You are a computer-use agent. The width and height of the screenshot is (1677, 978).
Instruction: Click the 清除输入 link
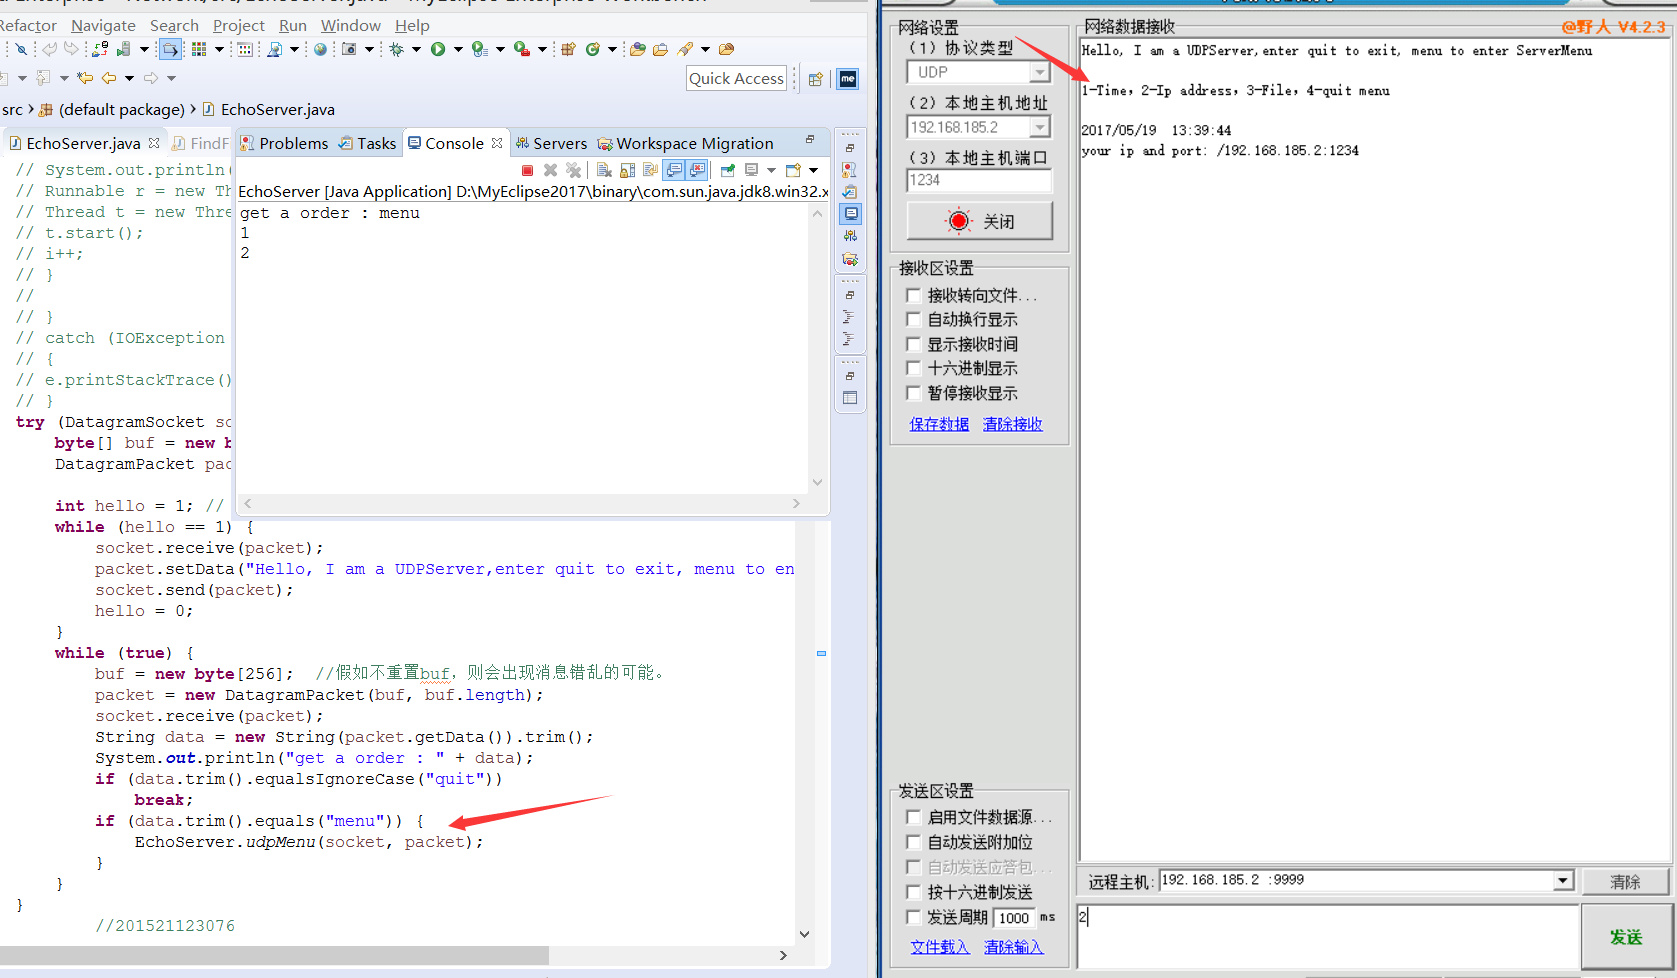(x=1013, y=947)
